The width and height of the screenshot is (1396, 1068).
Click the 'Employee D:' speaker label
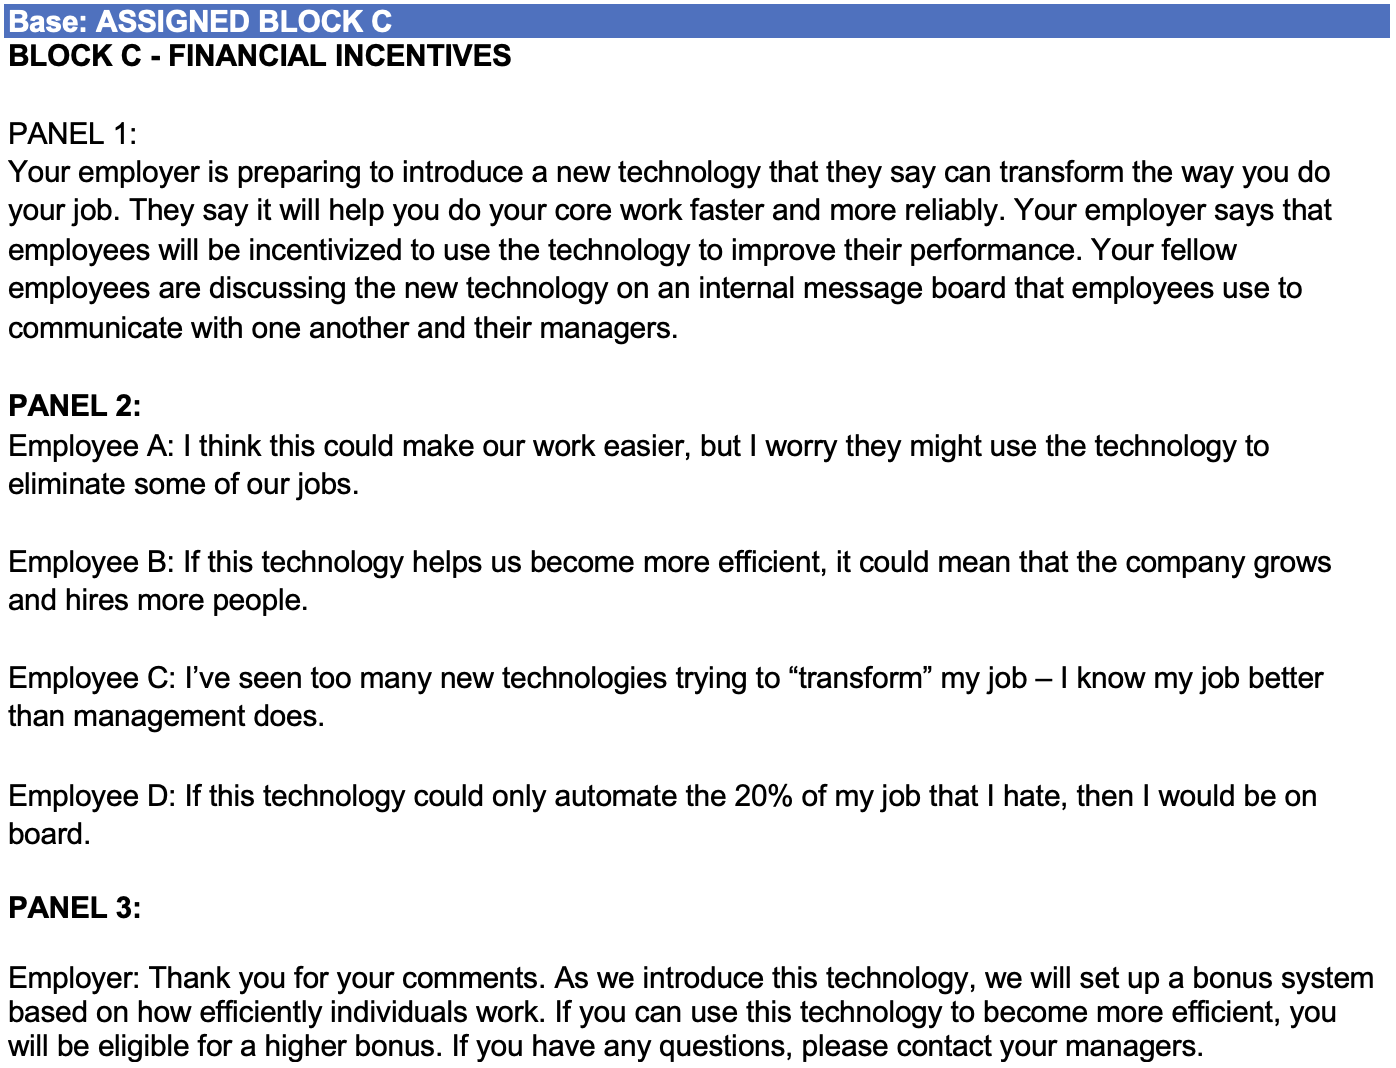point(92,796)
